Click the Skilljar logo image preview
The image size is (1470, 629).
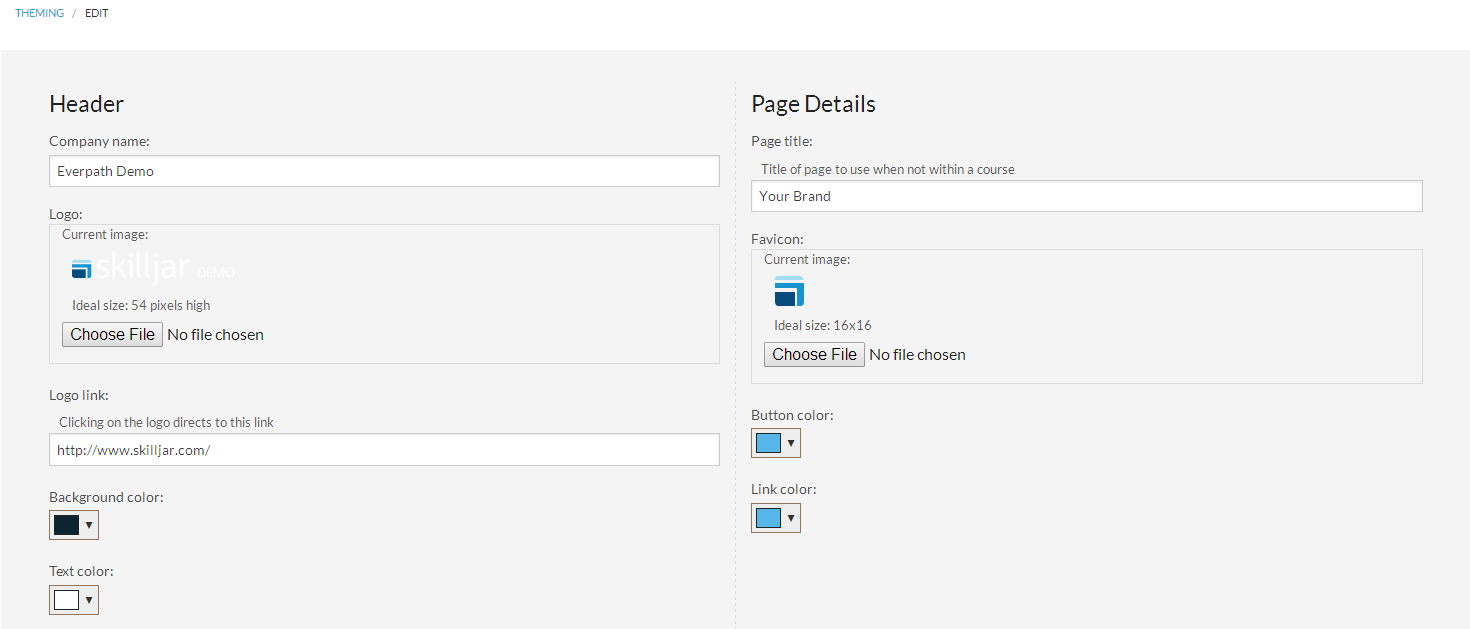point(153,269)
